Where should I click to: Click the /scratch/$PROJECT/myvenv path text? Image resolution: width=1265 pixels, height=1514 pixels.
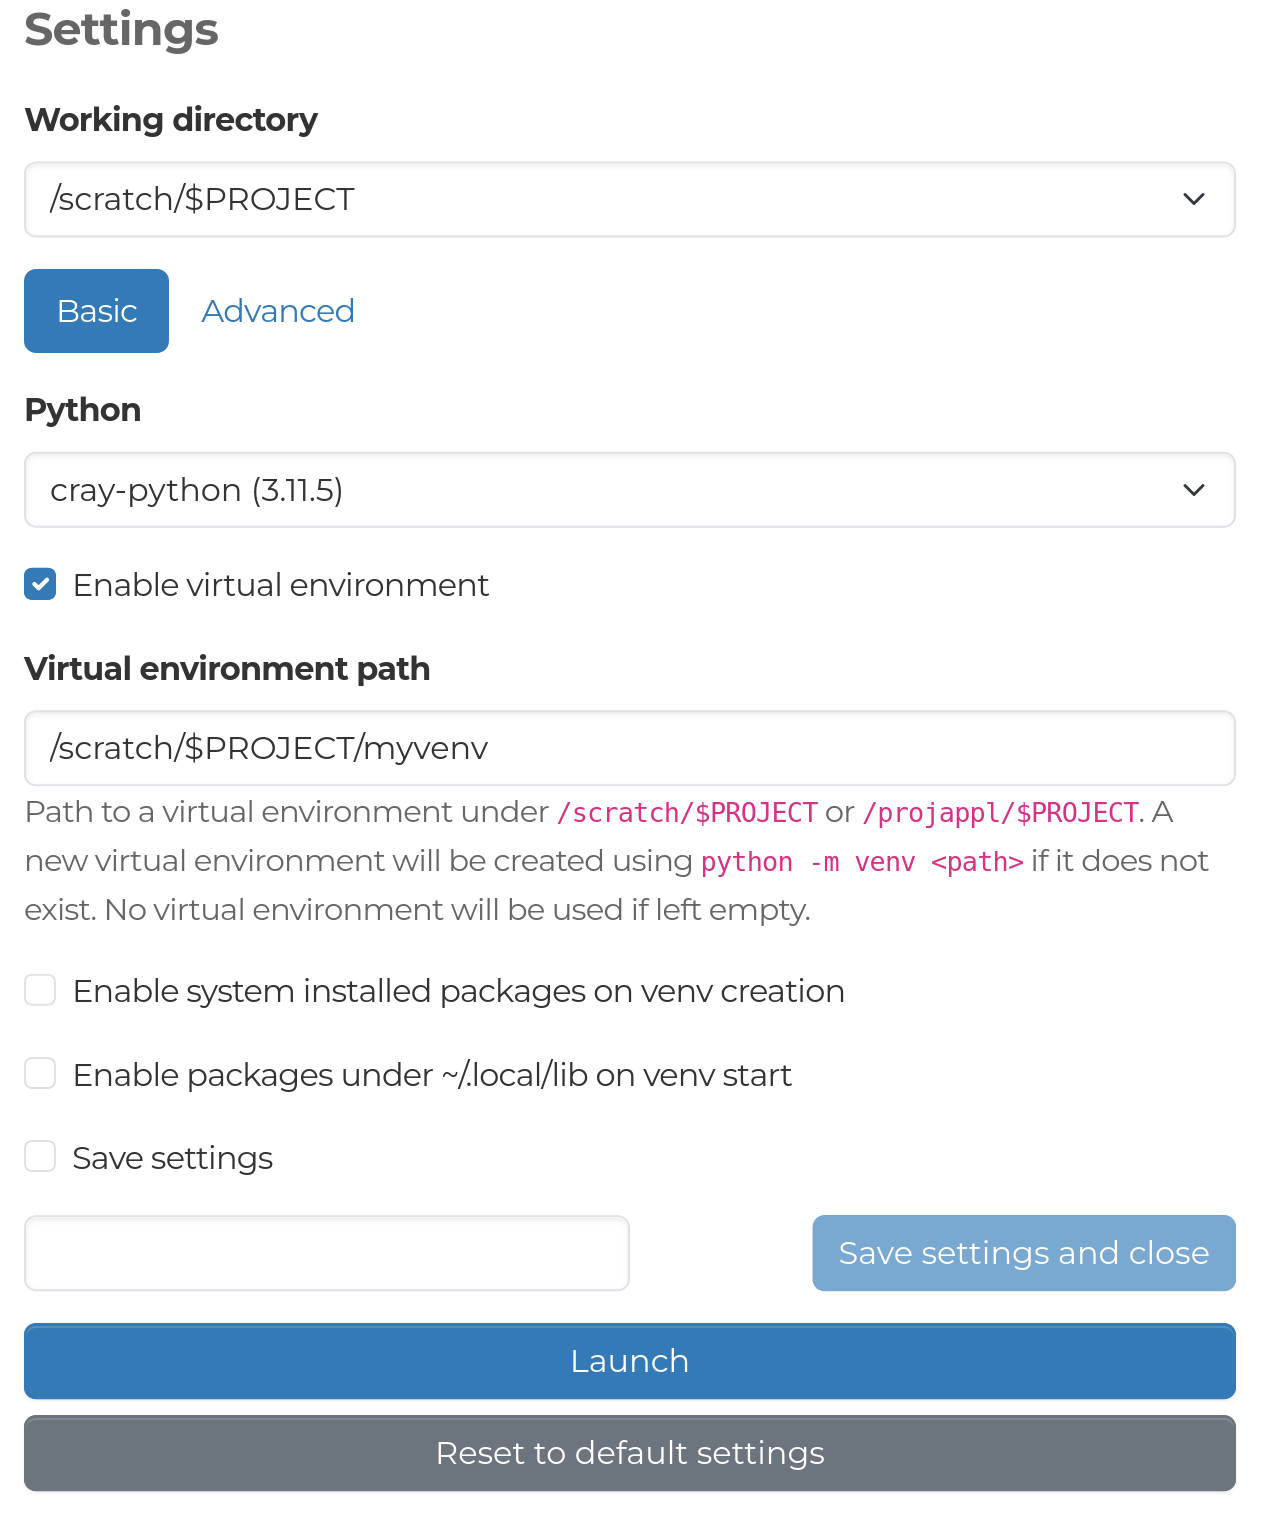coord(269,747)
